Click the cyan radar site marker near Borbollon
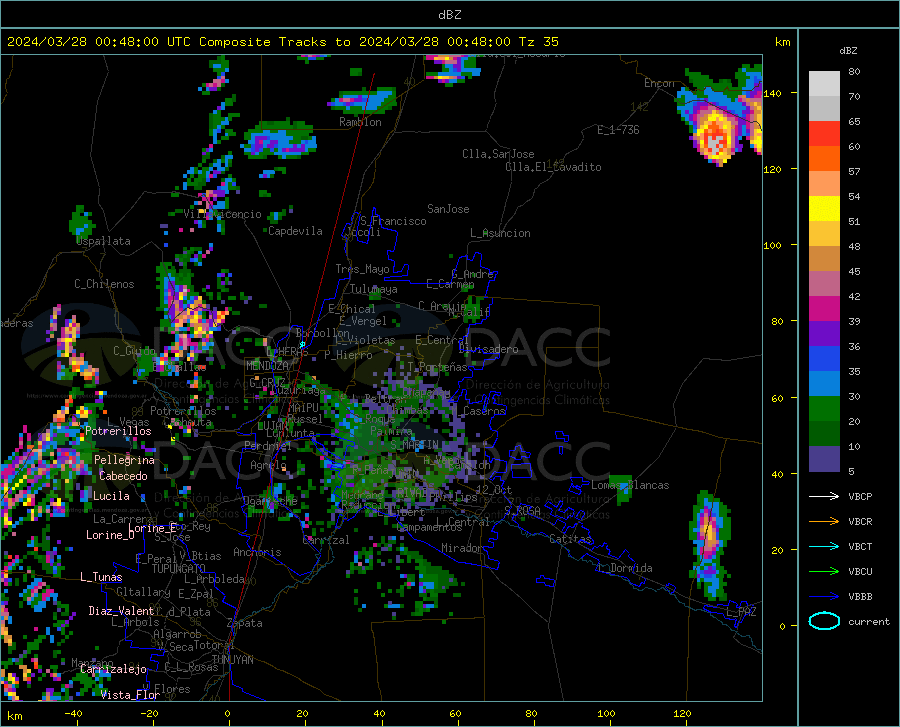900x727 pixels. [x=302, y=344]
